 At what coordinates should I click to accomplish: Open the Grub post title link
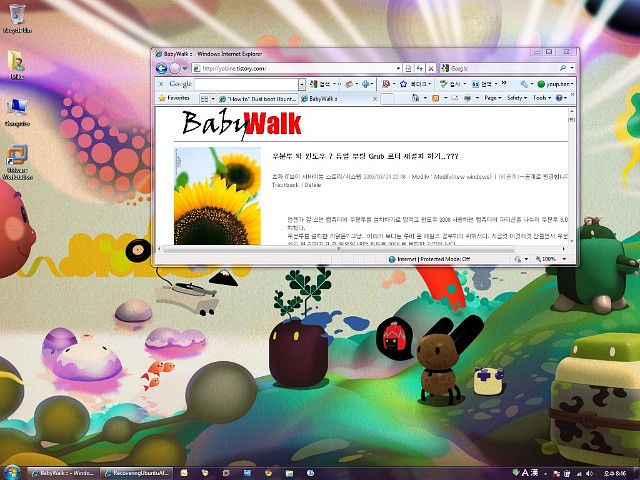tap(365, 156)
